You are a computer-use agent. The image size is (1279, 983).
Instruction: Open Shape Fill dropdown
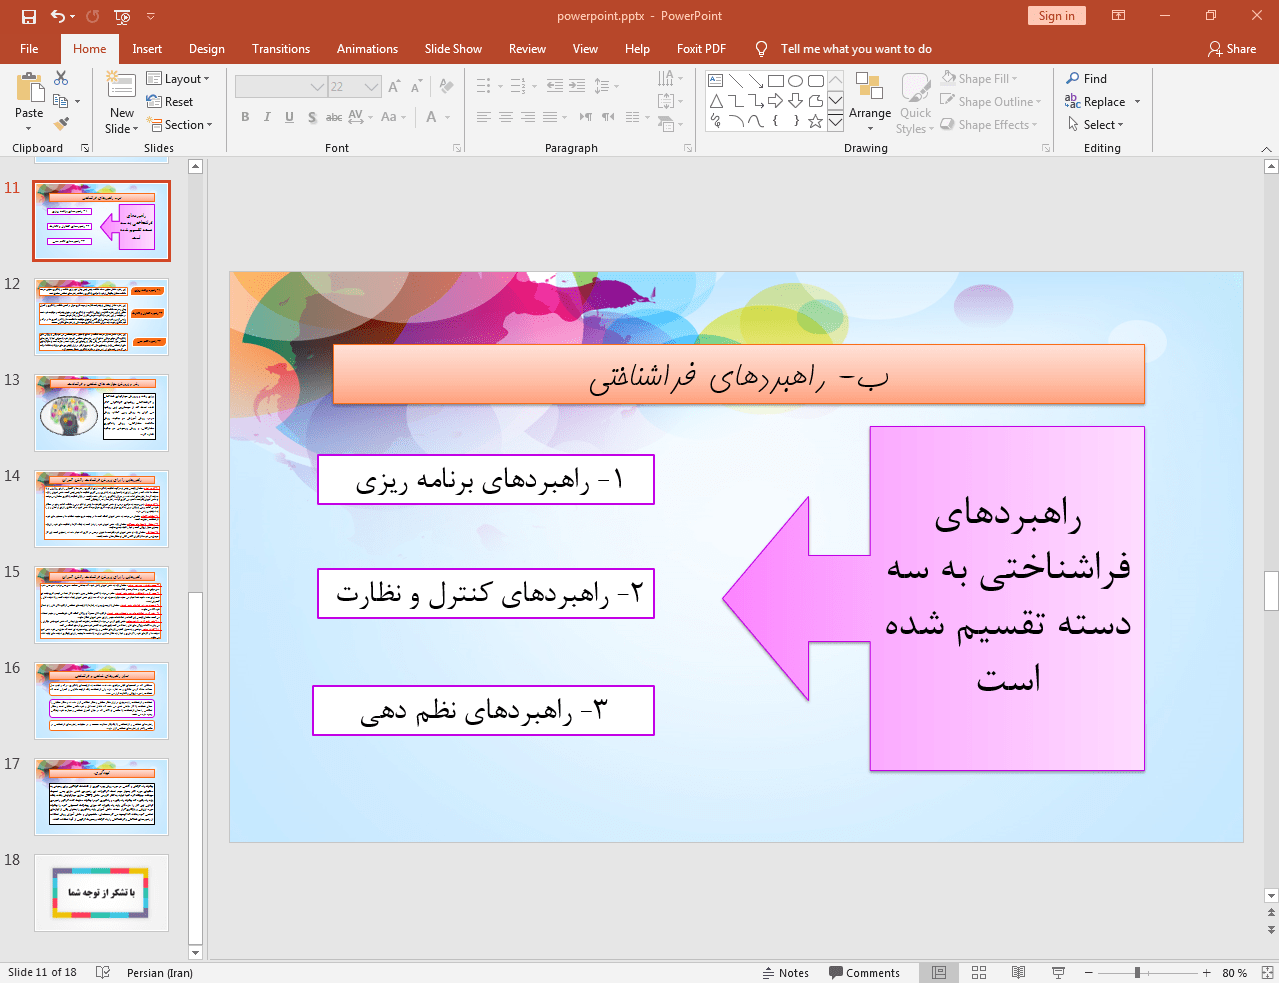(979, 78)
